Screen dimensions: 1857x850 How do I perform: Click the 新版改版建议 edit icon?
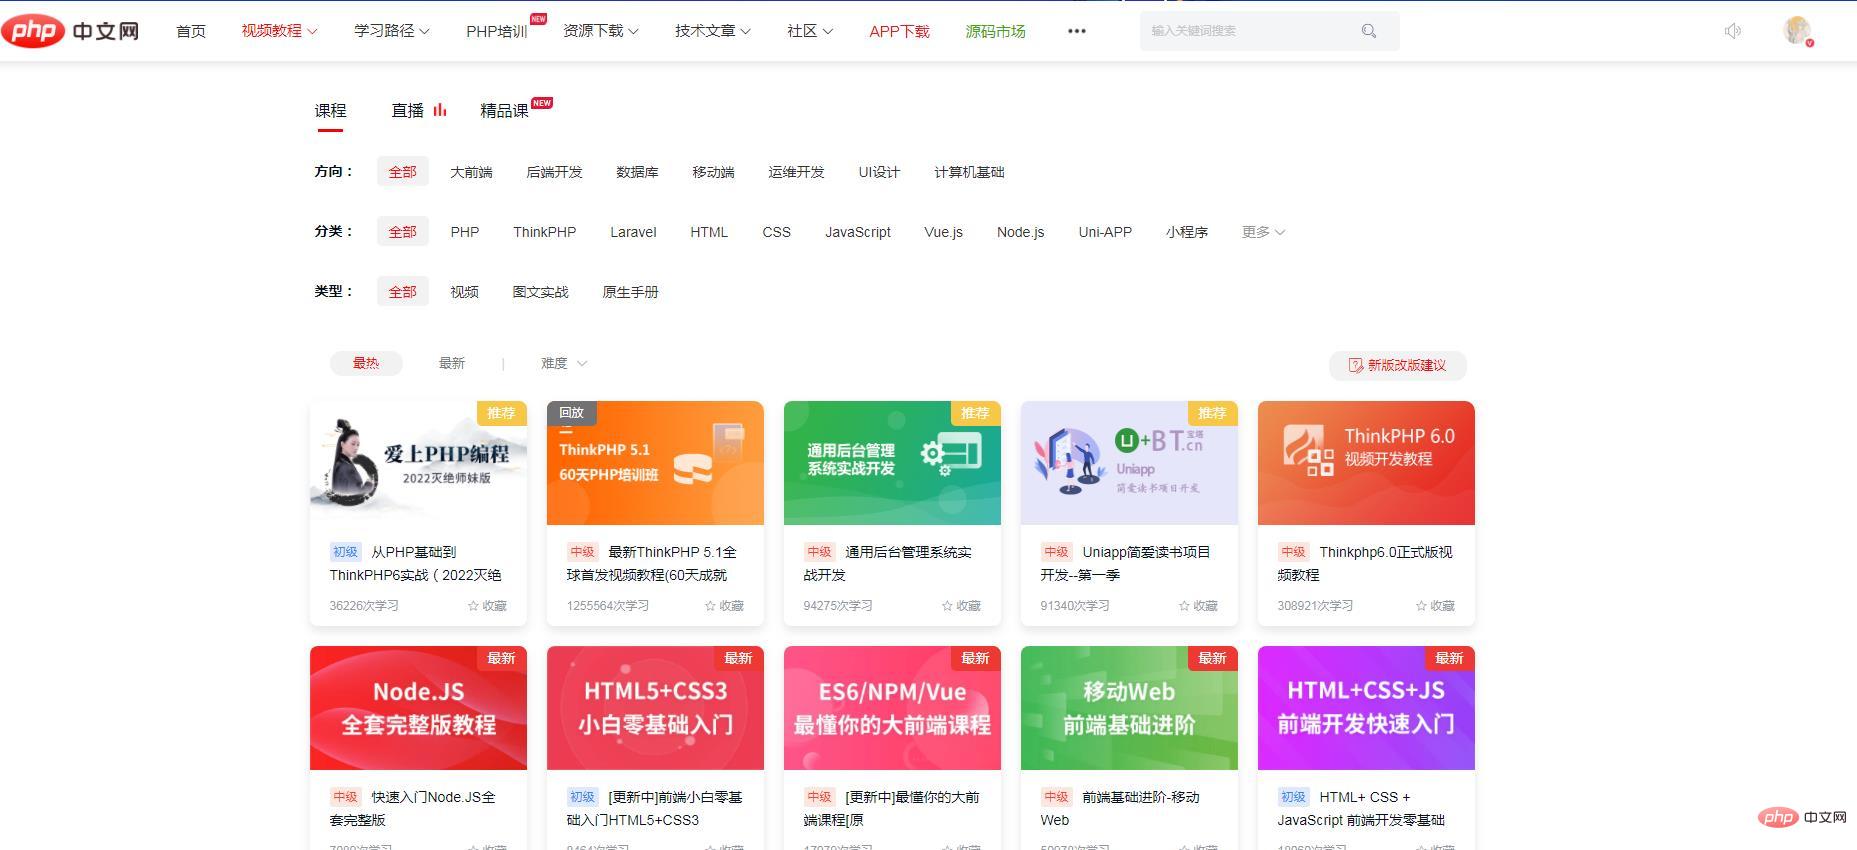coord(1356,365)
